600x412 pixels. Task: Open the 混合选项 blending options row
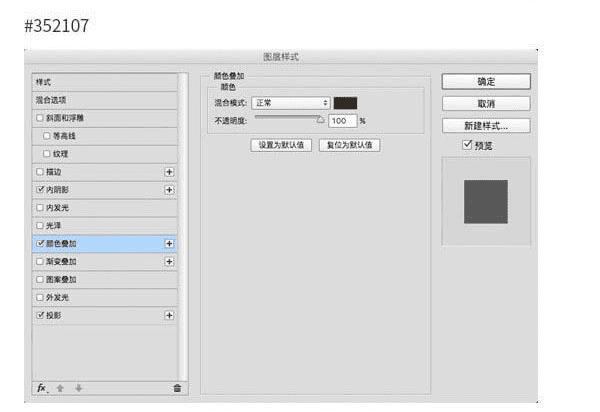tap(105, 100)
